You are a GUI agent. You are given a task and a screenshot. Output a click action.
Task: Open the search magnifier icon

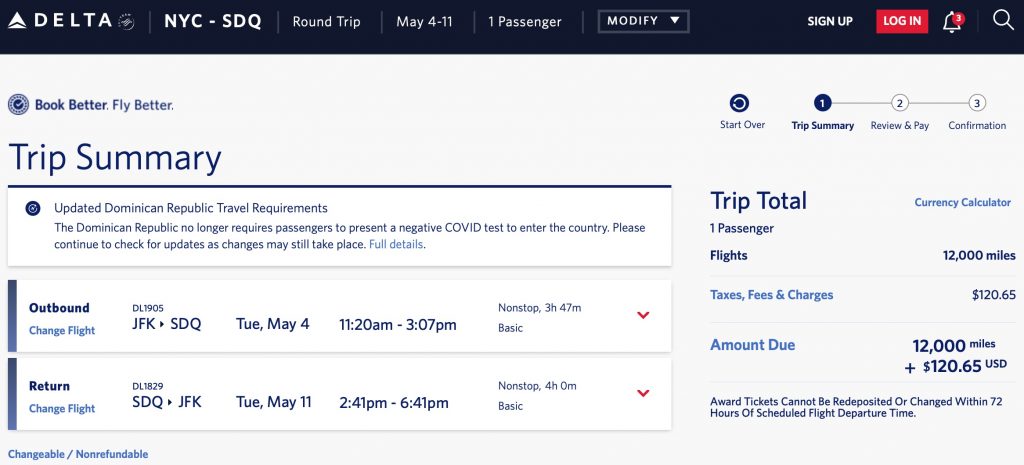pyautogui.click(x=1003, y=21)
